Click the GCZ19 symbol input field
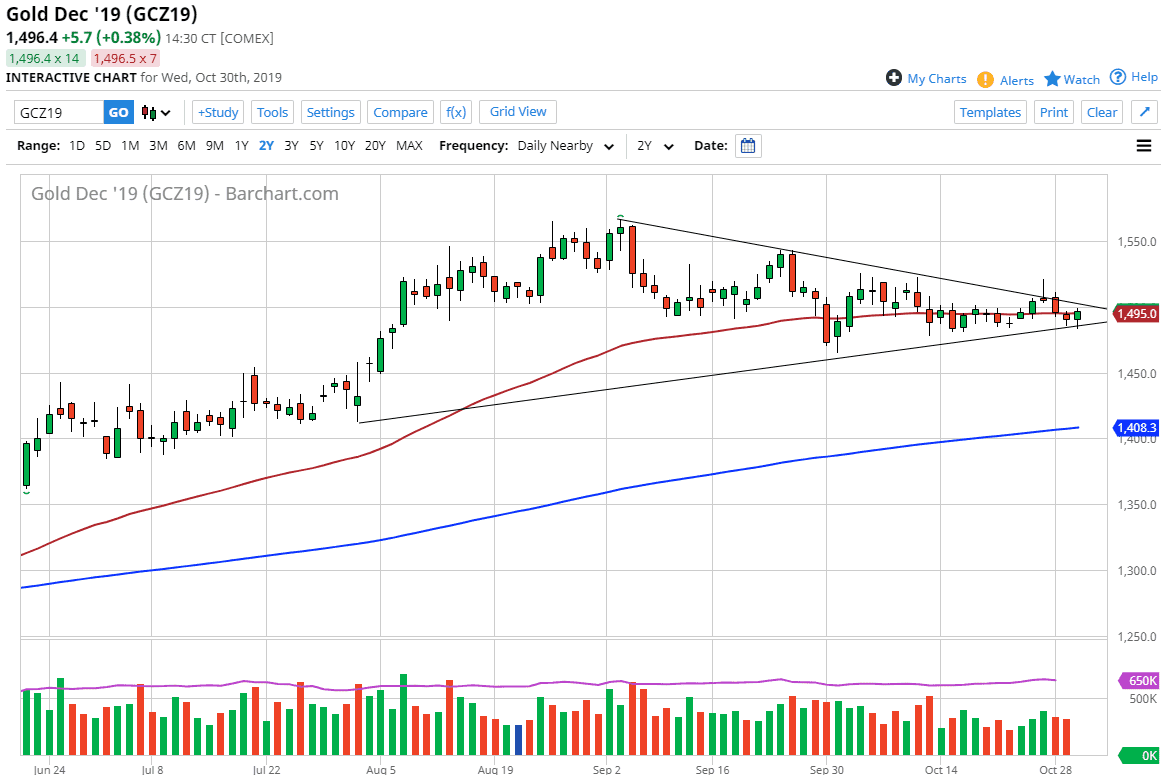The image size is (1168, 775). pyautogui.click(x=58, y=113)
